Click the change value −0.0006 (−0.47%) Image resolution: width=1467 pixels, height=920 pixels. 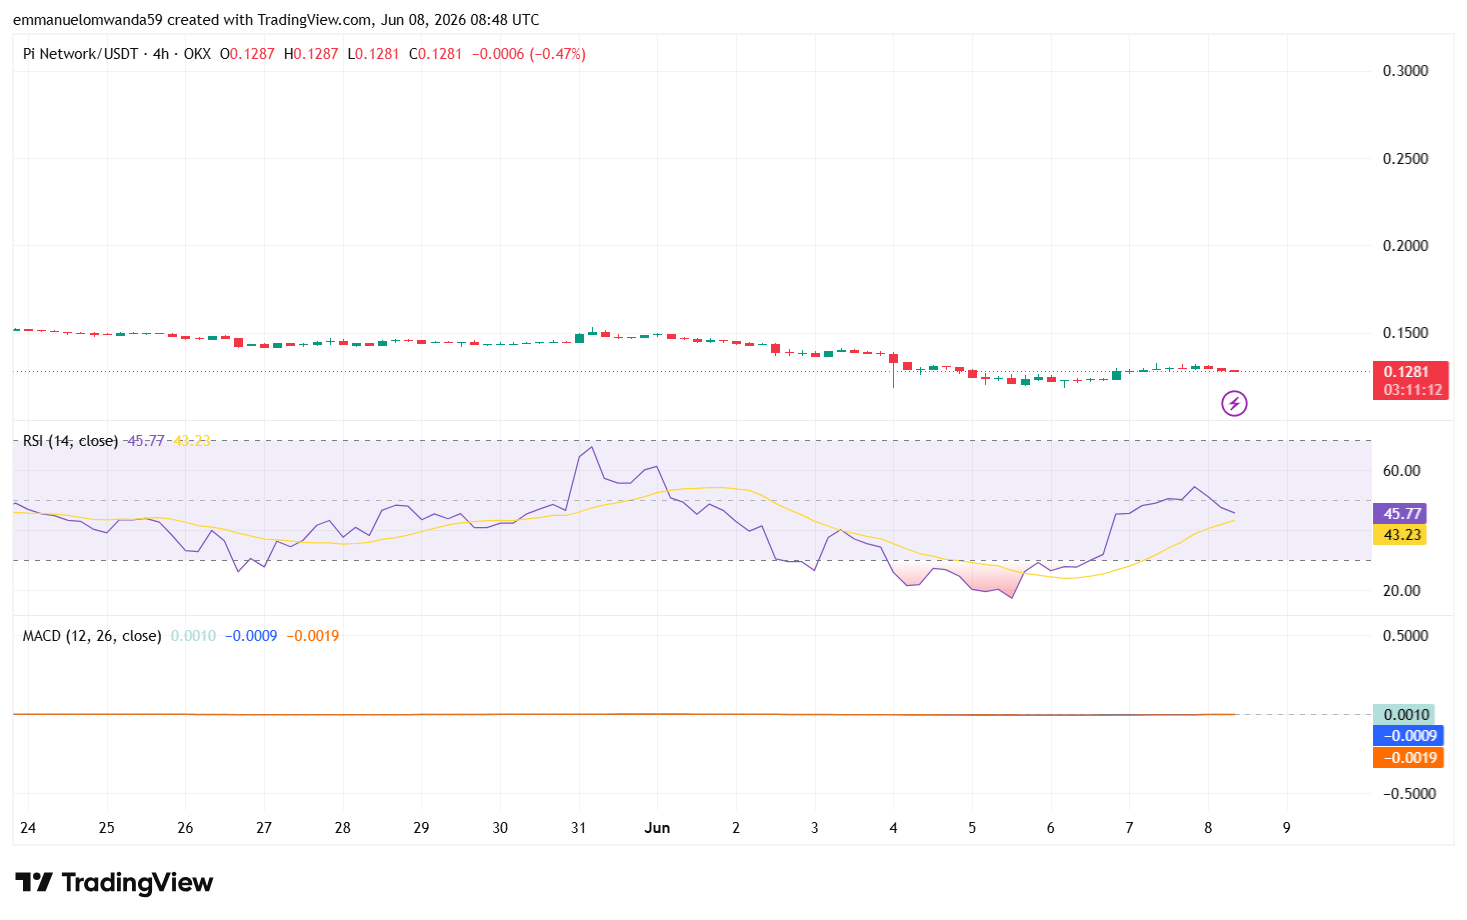[529, 54]
